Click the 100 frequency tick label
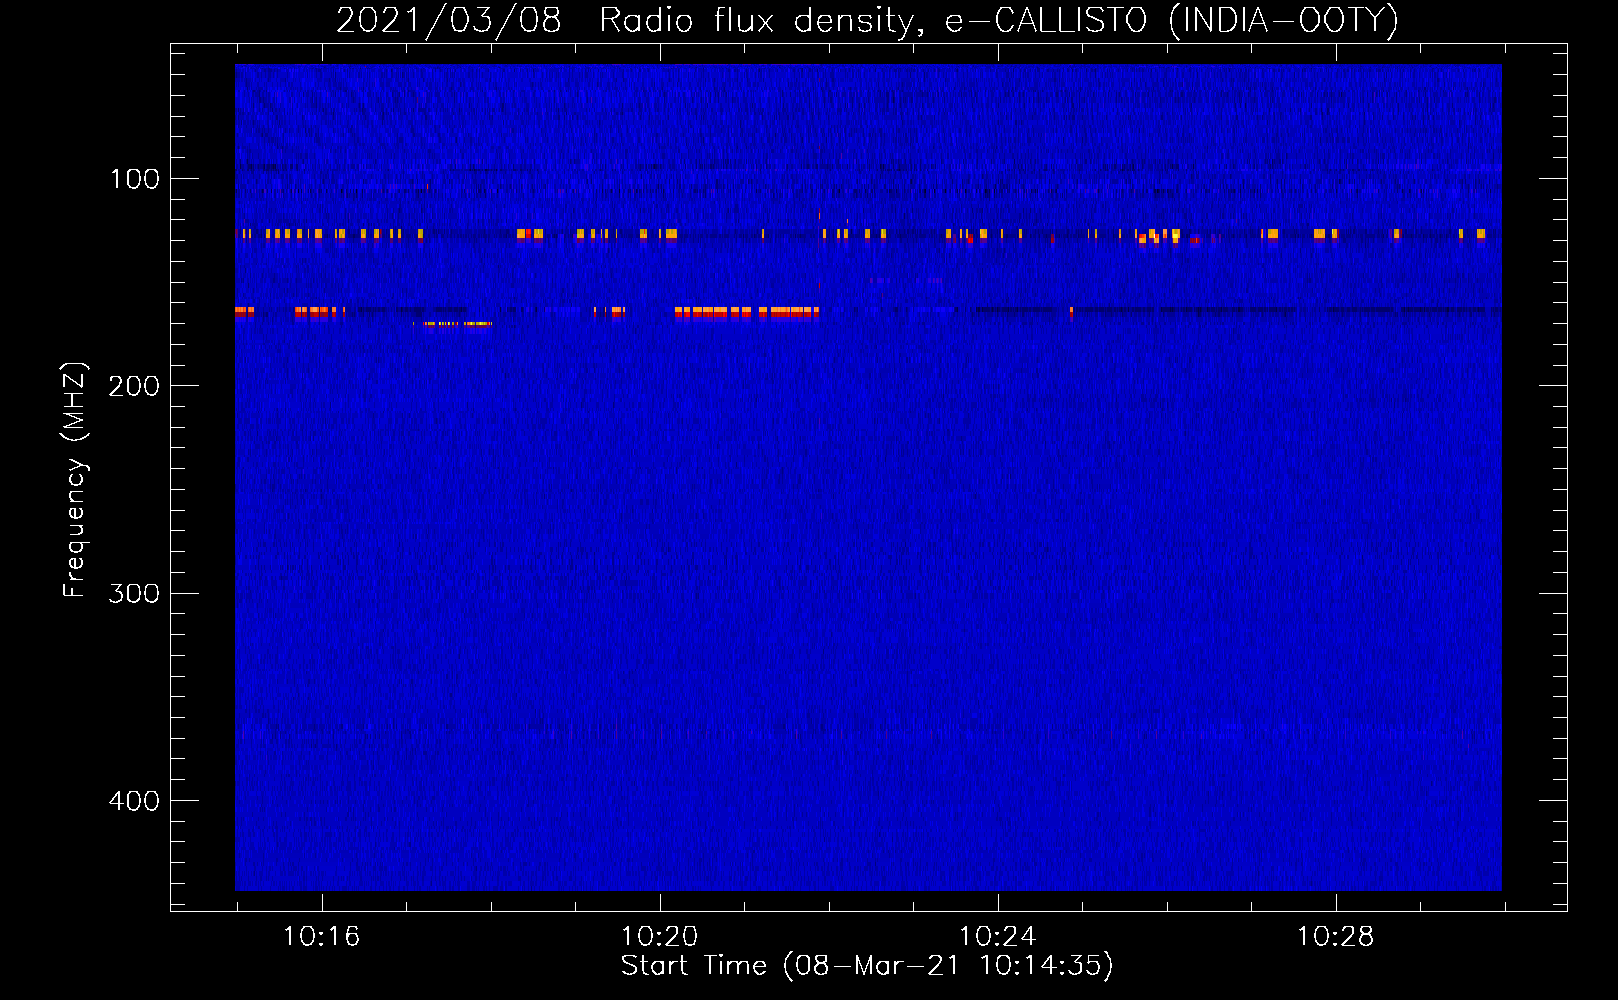The image size is (1618, 1000). coord(134,179)
